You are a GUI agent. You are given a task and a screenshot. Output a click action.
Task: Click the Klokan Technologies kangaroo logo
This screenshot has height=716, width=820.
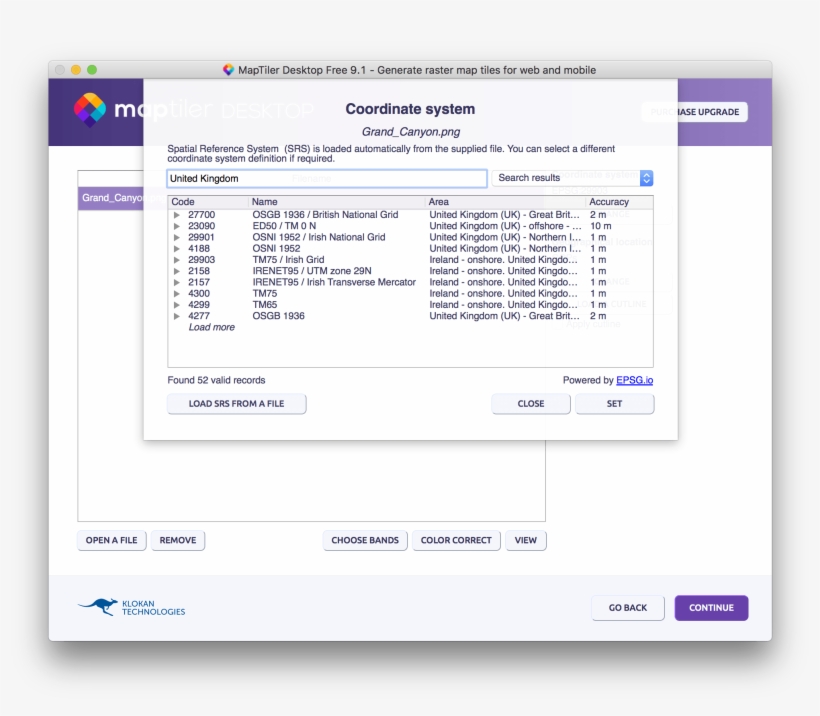(x=98, y=607)
